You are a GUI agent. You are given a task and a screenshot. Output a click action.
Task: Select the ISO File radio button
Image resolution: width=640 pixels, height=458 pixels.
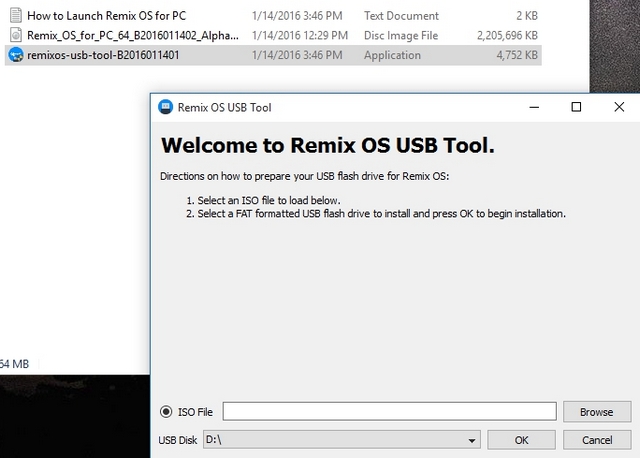(166, 411)
